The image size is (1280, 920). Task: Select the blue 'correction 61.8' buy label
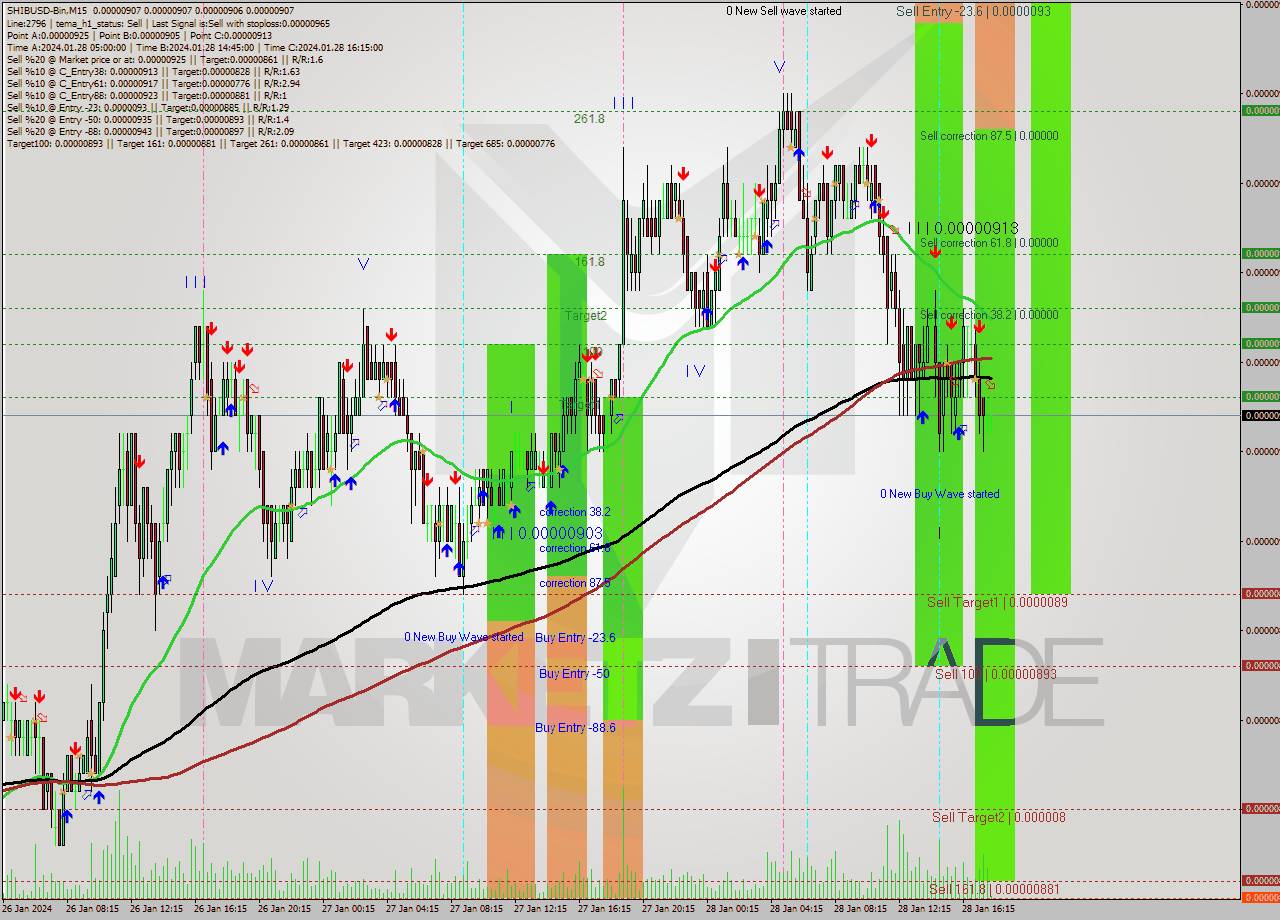click(575, 548)
